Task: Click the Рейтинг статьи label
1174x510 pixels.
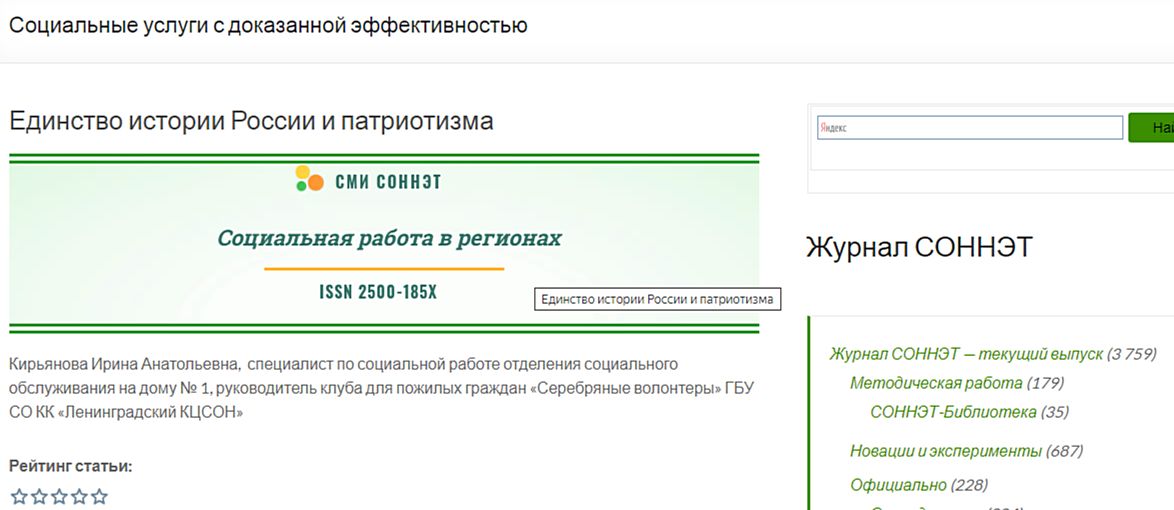Action: 71,466
